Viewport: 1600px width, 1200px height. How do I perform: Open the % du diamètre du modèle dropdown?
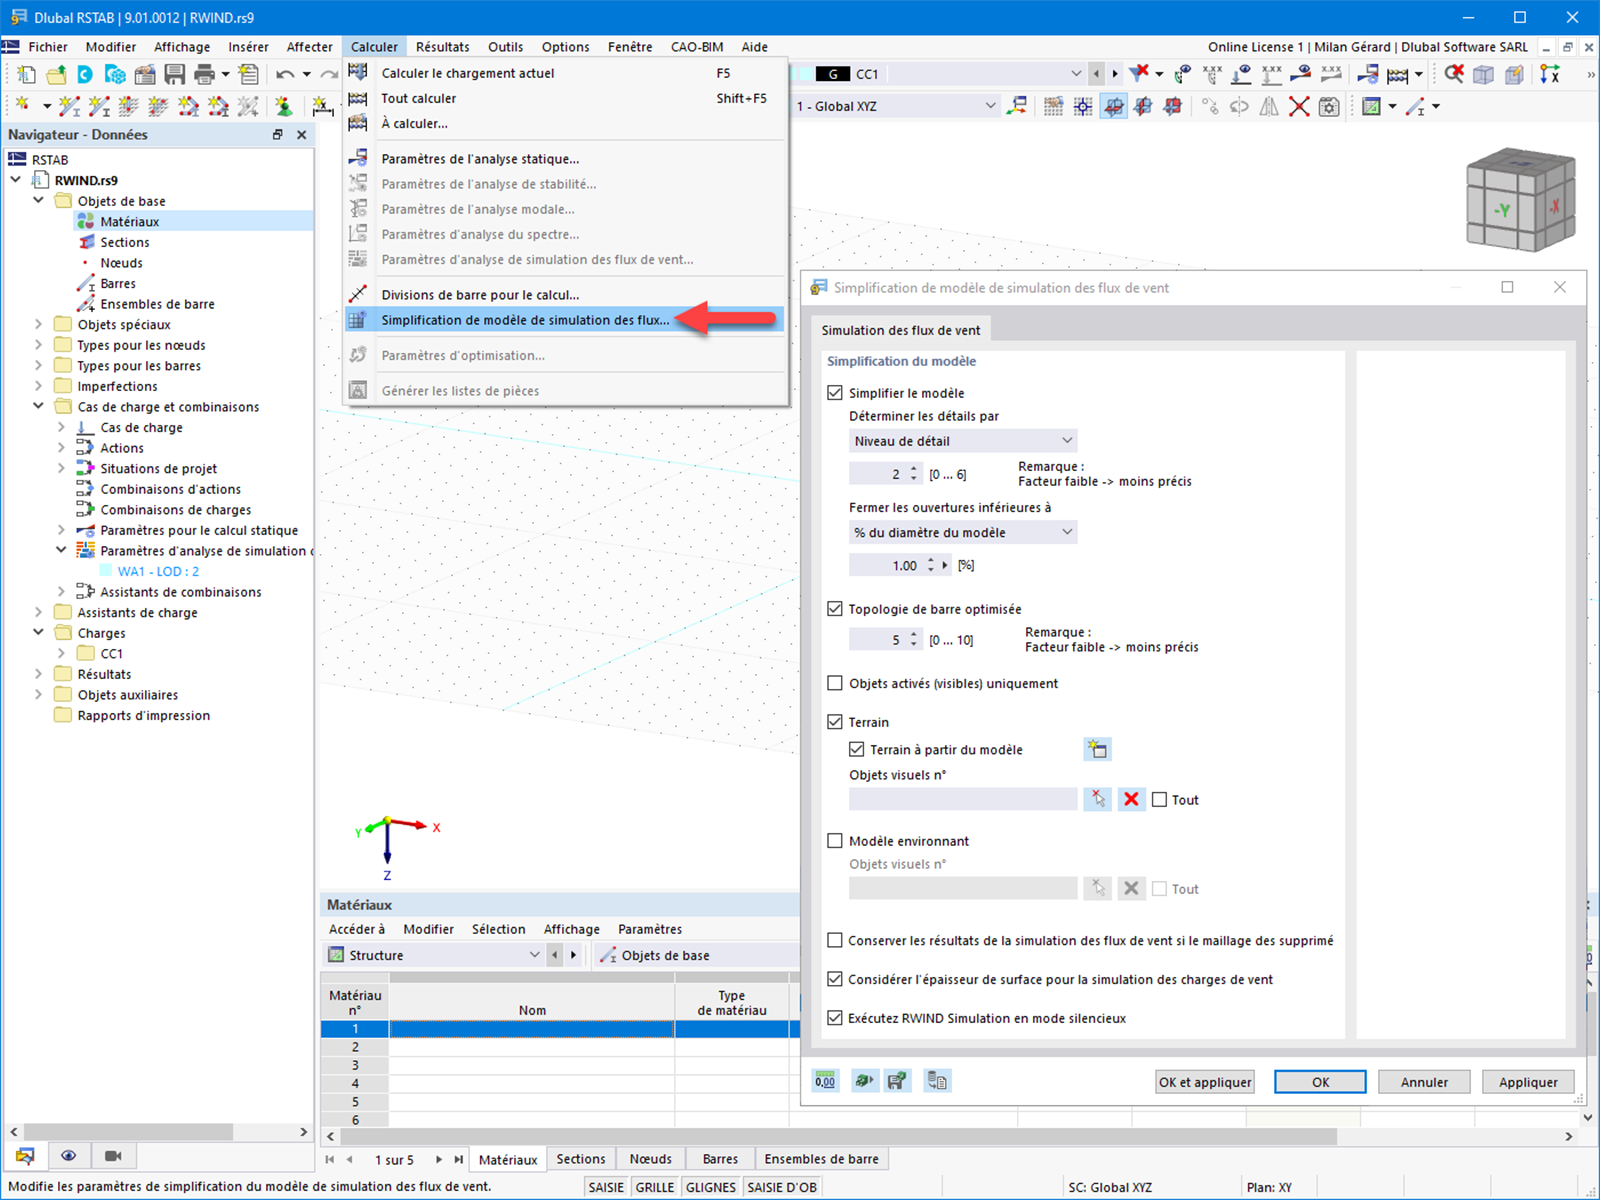(x=1068, y=532)
